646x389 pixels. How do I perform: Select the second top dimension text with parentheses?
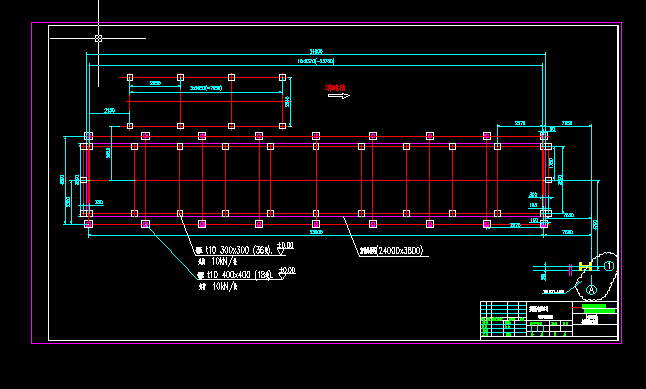pyautogui.click(x=316, y=61)
